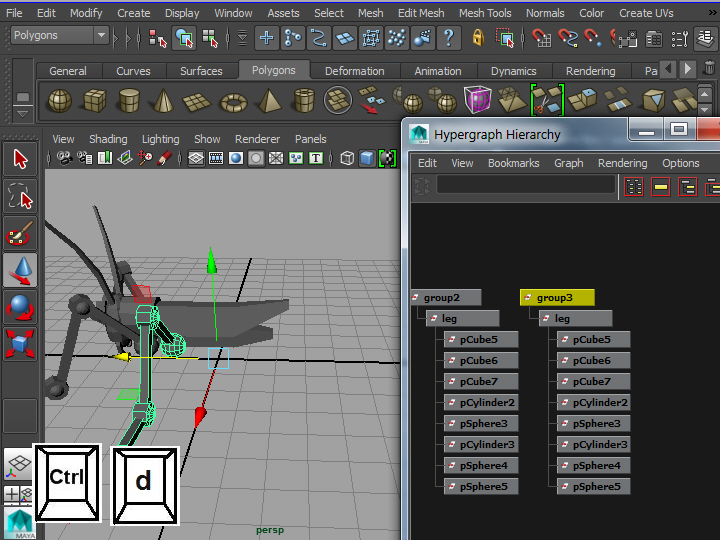Toggle wireframe shading in viewport
Image resolution: width=720 pixels, height=540 pixels.
(x=347, y=158)
